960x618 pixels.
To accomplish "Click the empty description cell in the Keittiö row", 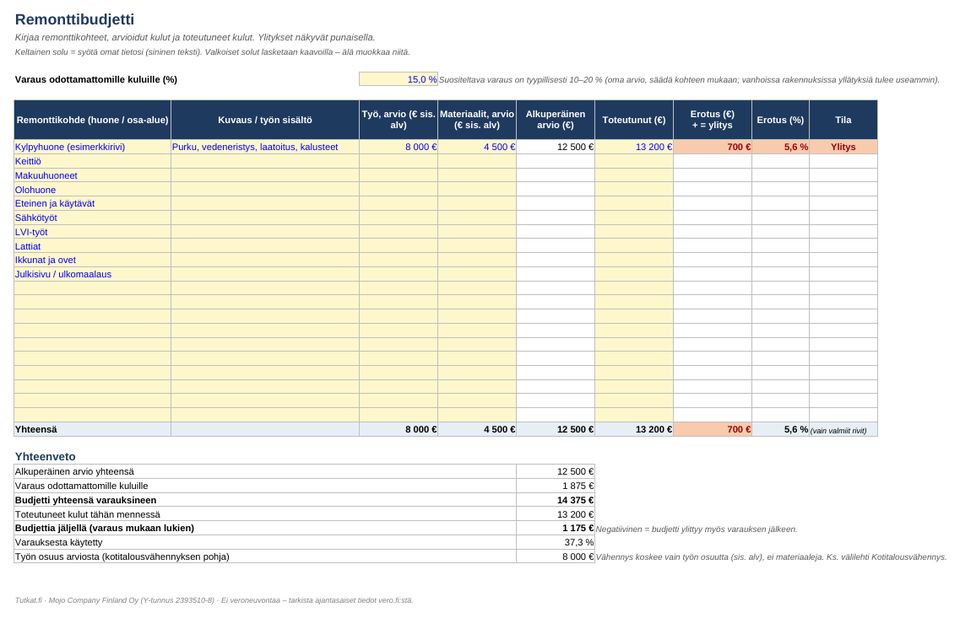I will click(265, 161).
